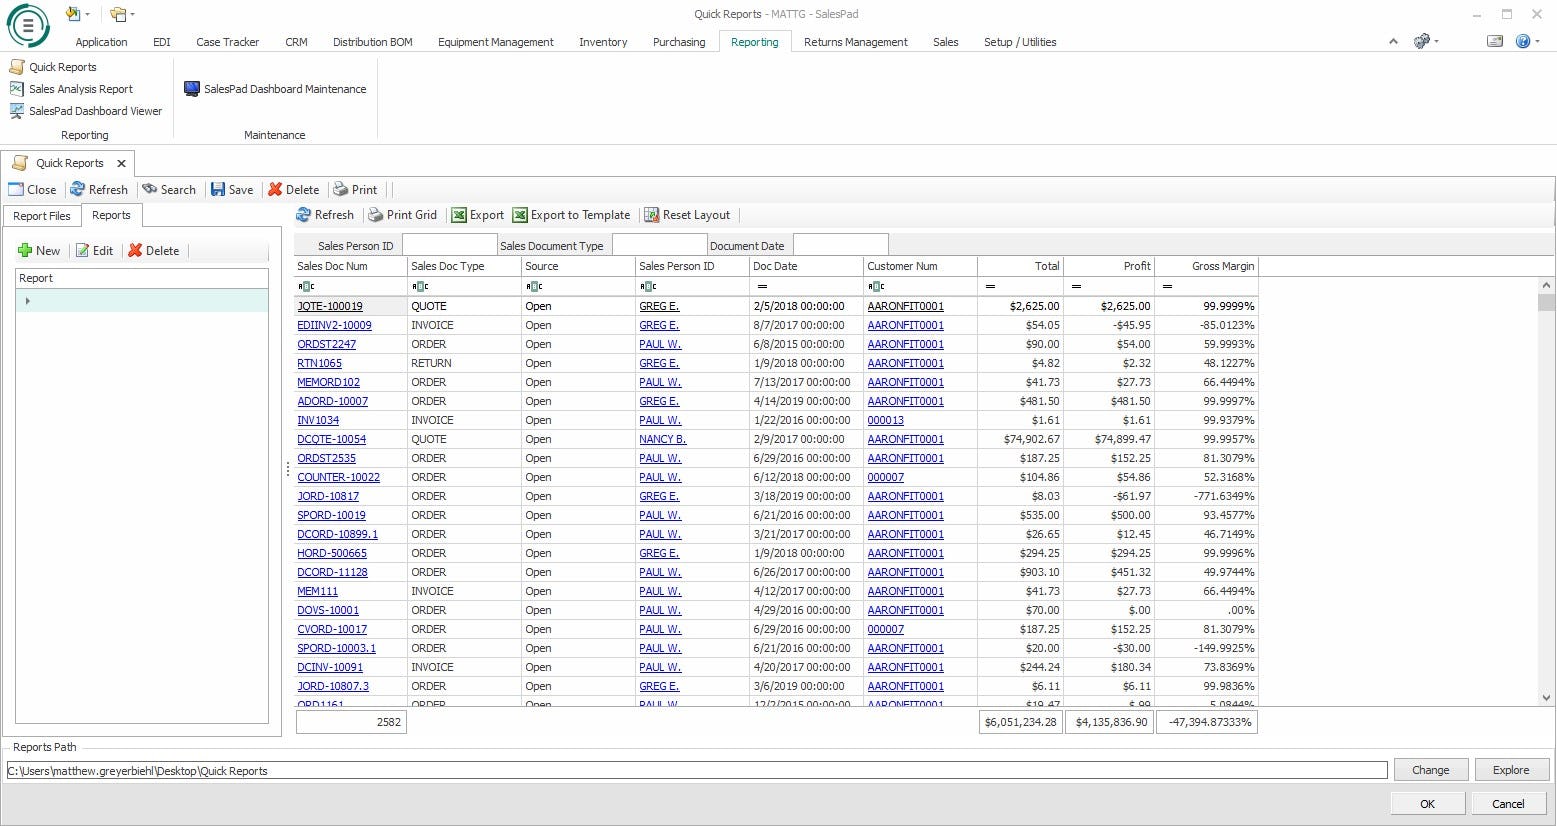This screenshot has width=1557, height=826.
Task: Open document link JQTE-100019
Action: click(330, 307)
